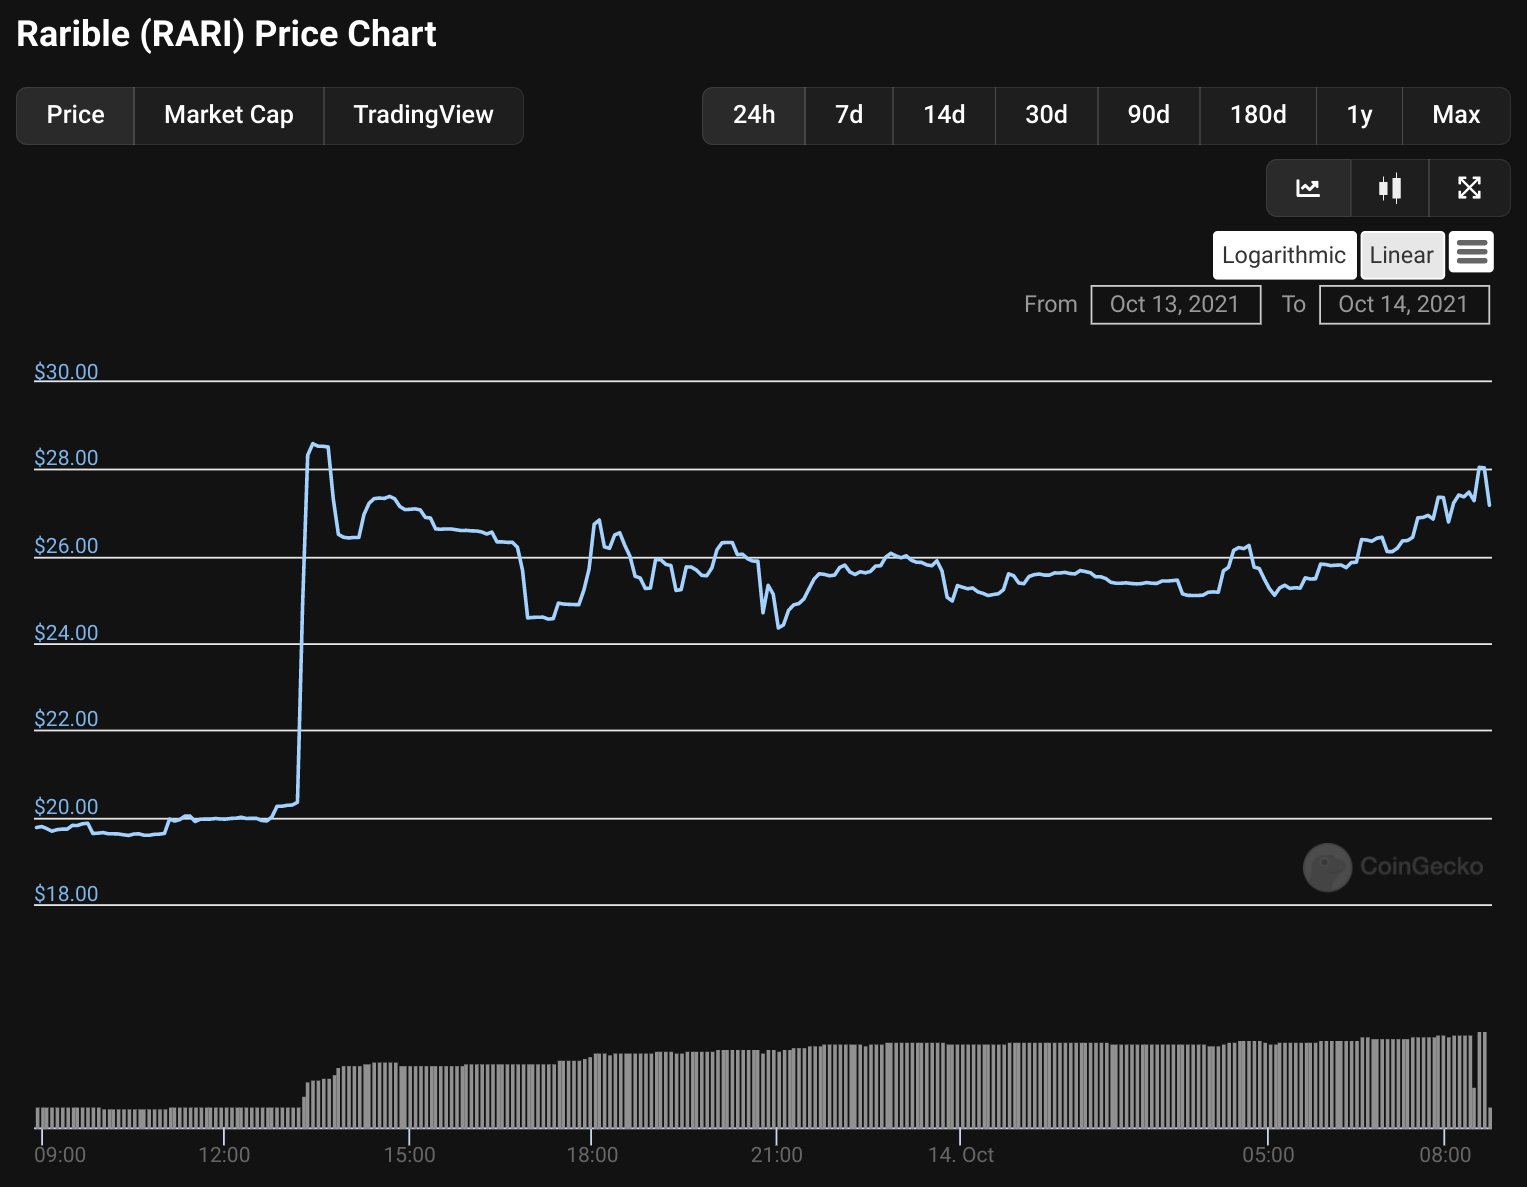This screenshot has height=1187, width=1527.
Task: Click the 09:00 time axis label
Action: click(x=60, y=1155)
